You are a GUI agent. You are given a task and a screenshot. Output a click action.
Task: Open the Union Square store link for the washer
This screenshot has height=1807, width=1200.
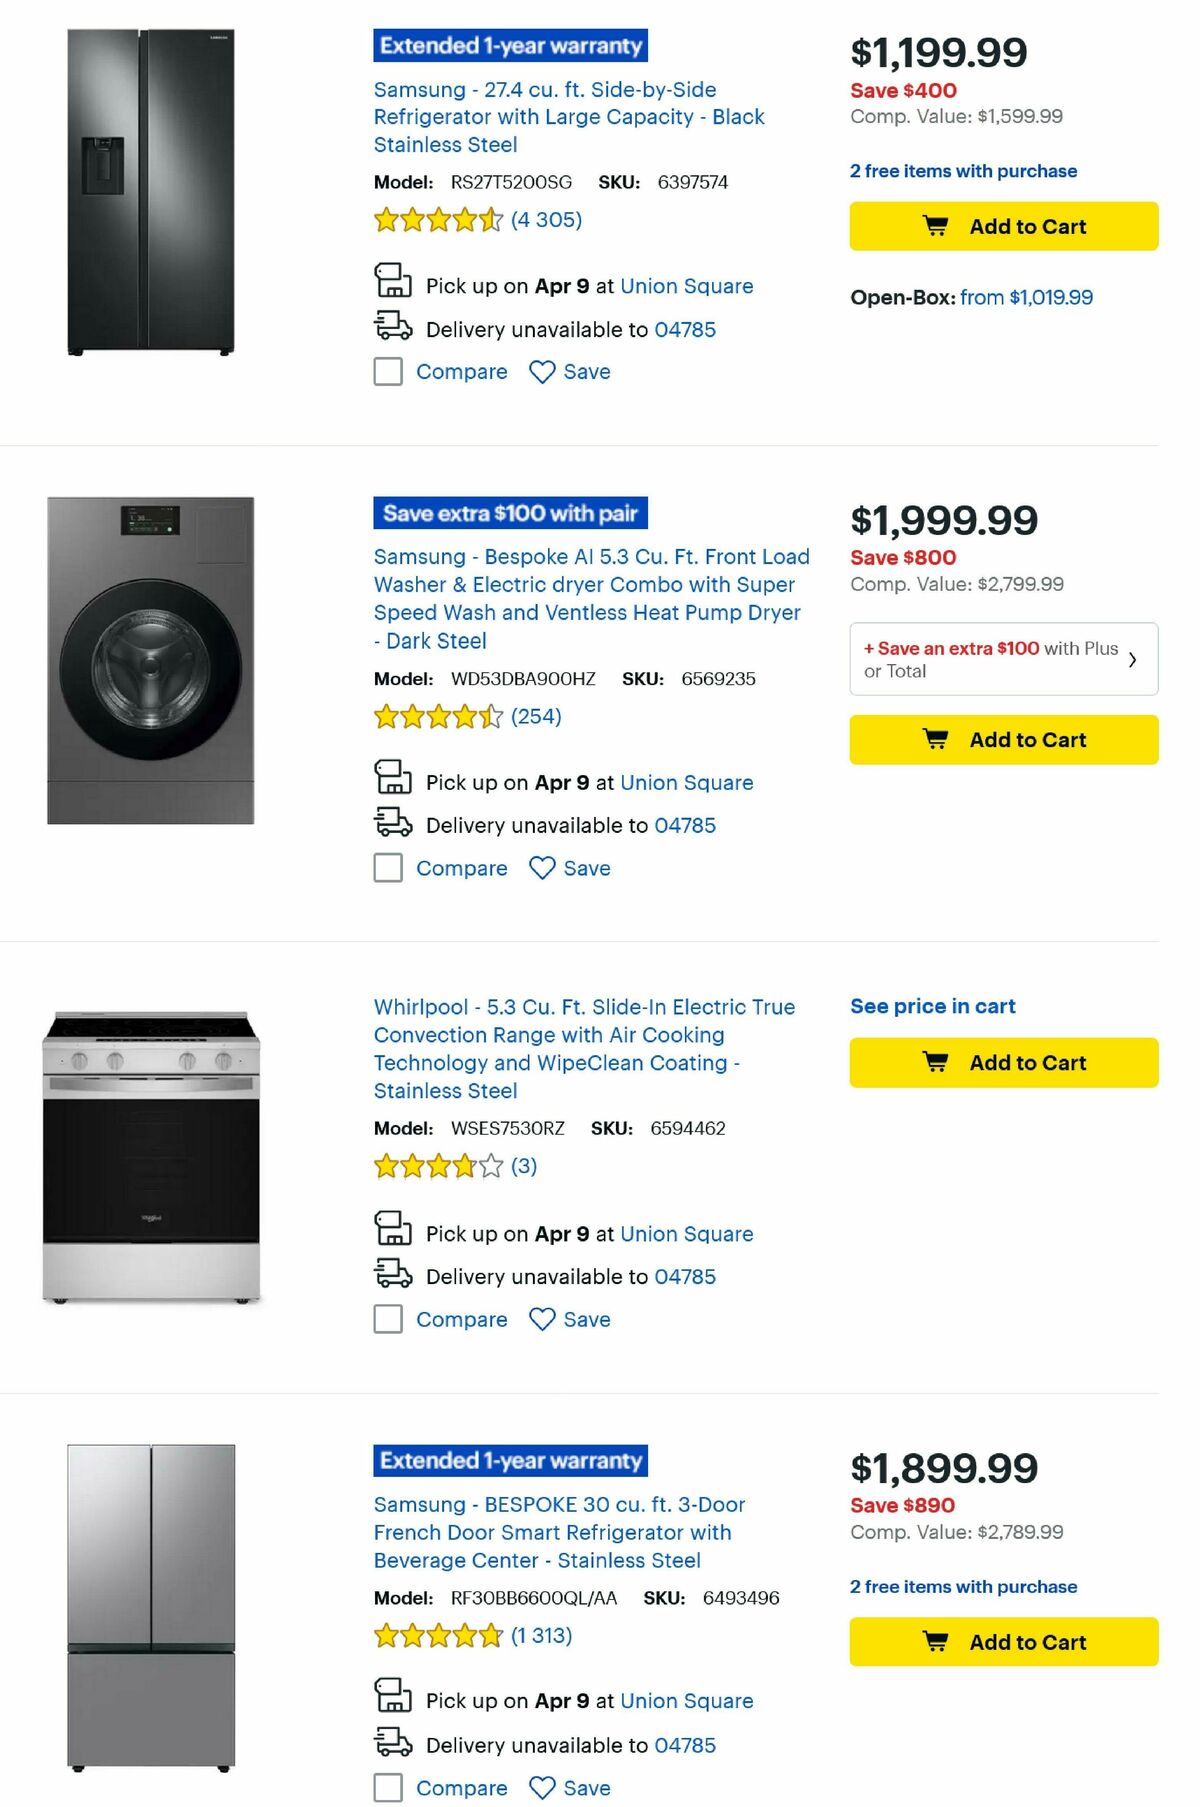687,782
